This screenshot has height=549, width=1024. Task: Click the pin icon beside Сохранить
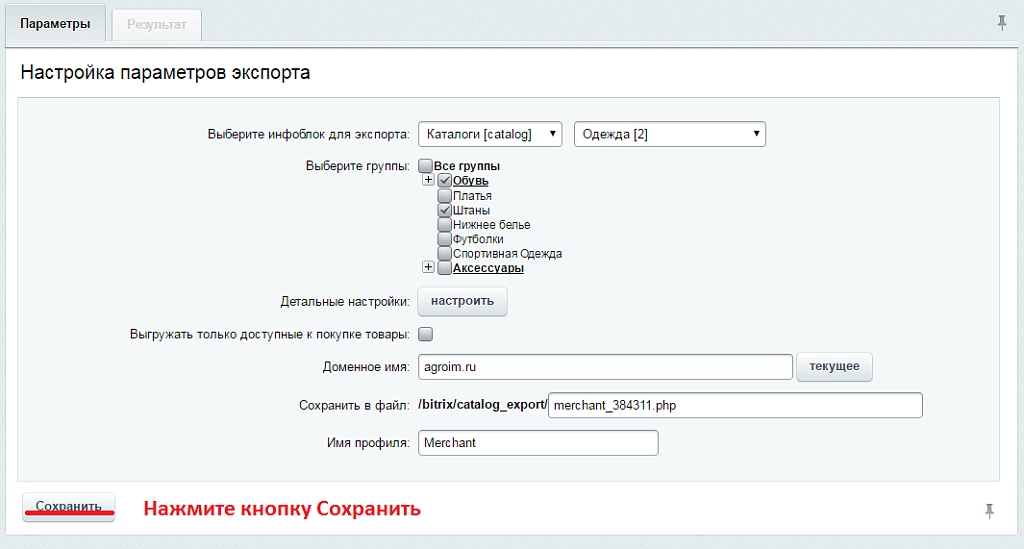point(989,511)
